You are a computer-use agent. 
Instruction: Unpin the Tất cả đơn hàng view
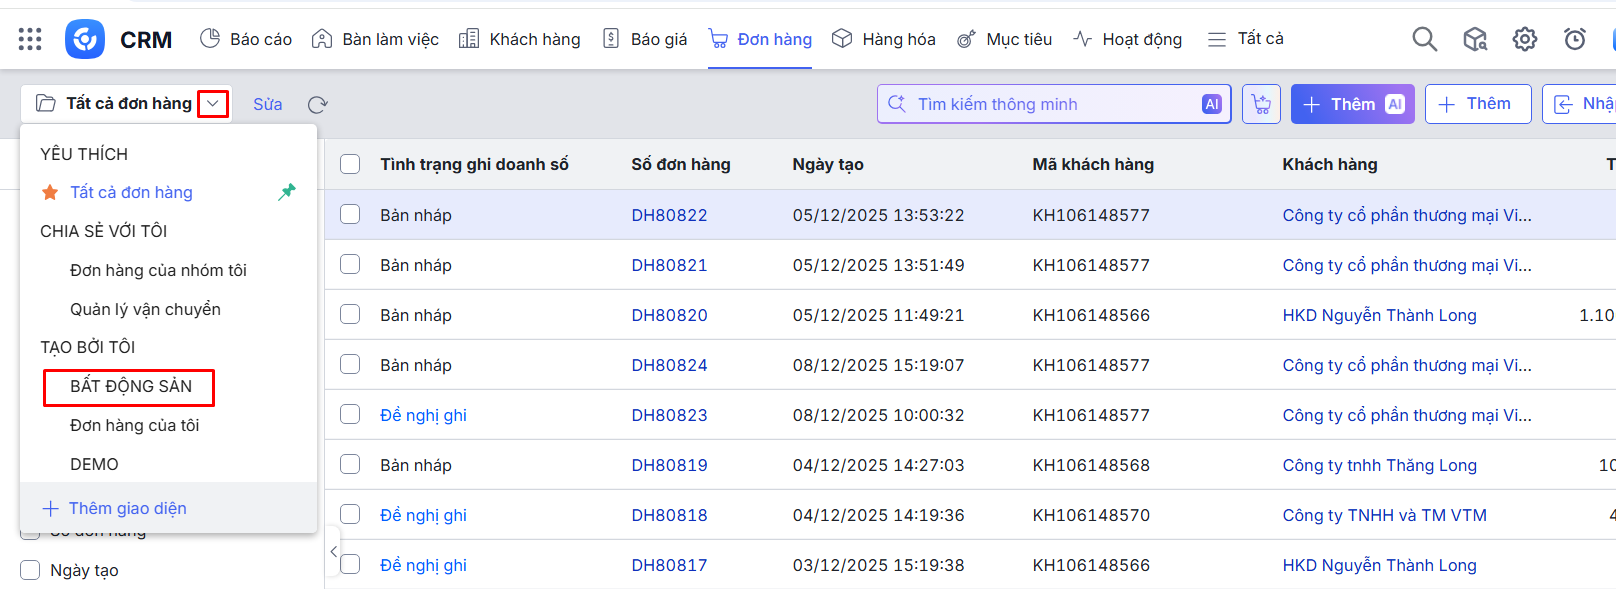(287, 192)
